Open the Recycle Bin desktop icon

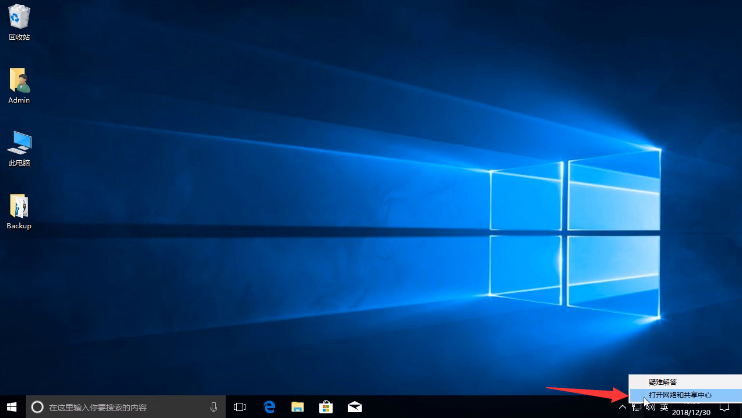click(x=19, y=18)
